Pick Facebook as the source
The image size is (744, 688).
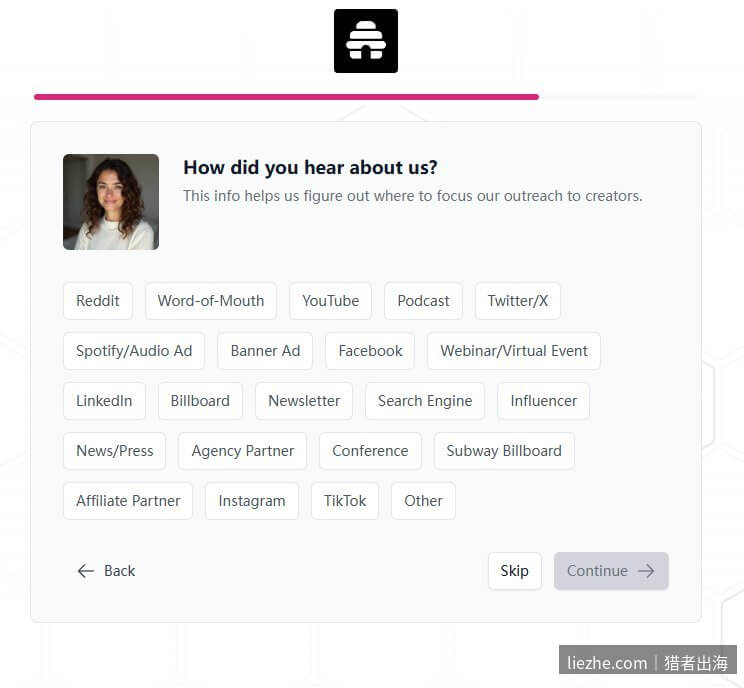point(370,351)
